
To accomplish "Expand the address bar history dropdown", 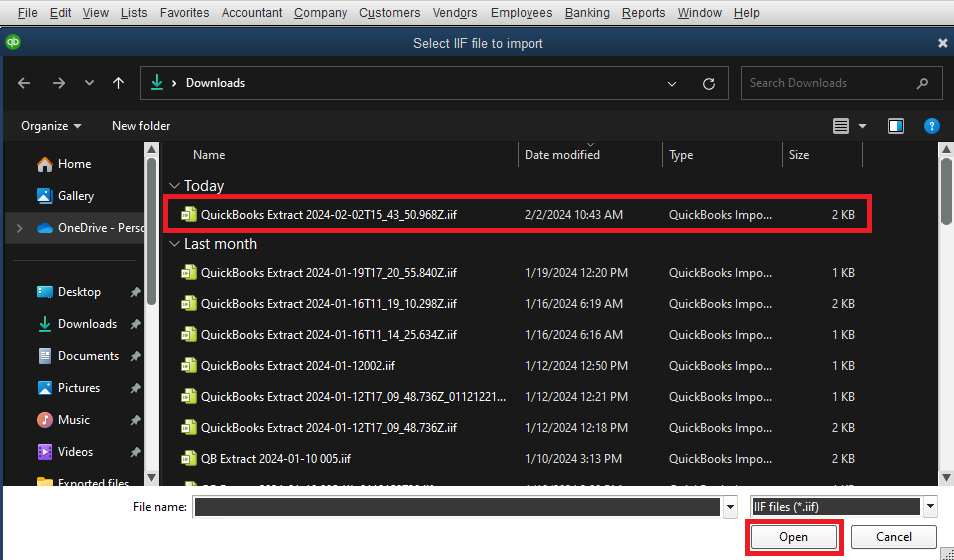I will [x=672, y=83].
